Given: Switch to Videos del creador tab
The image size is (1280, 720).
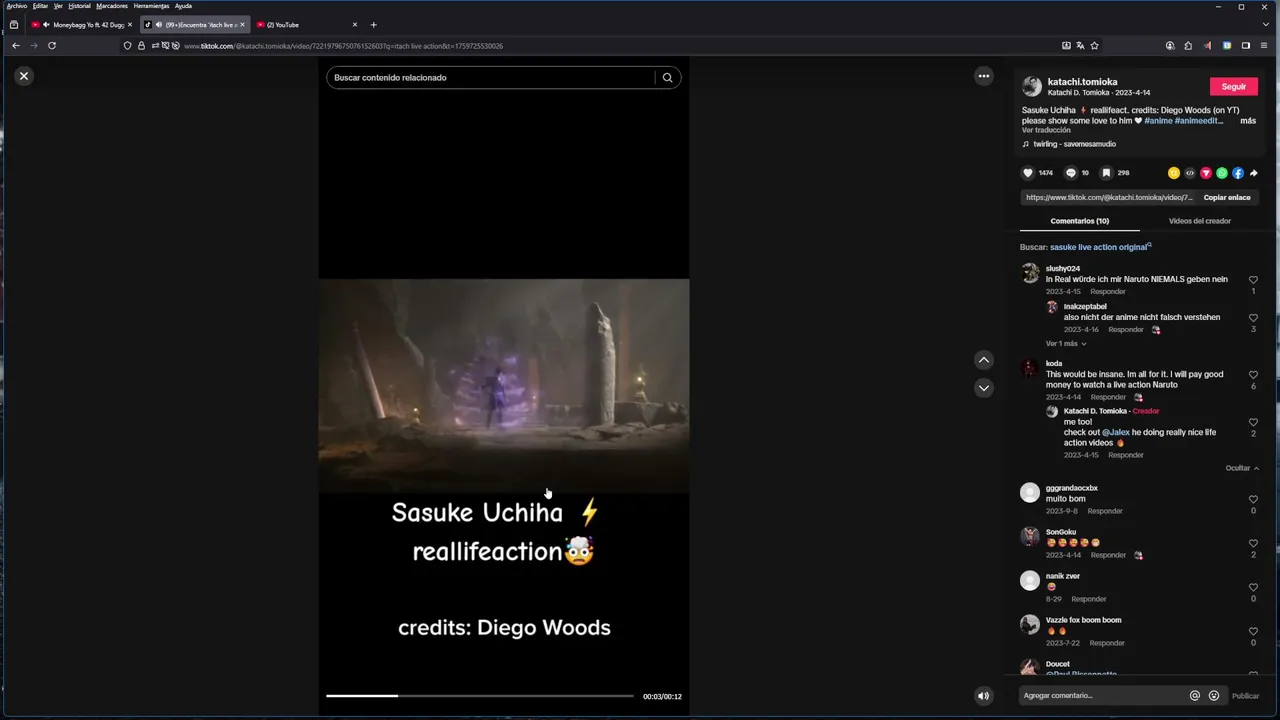Looking at the screenshot, I should (x=1200, y=221).
